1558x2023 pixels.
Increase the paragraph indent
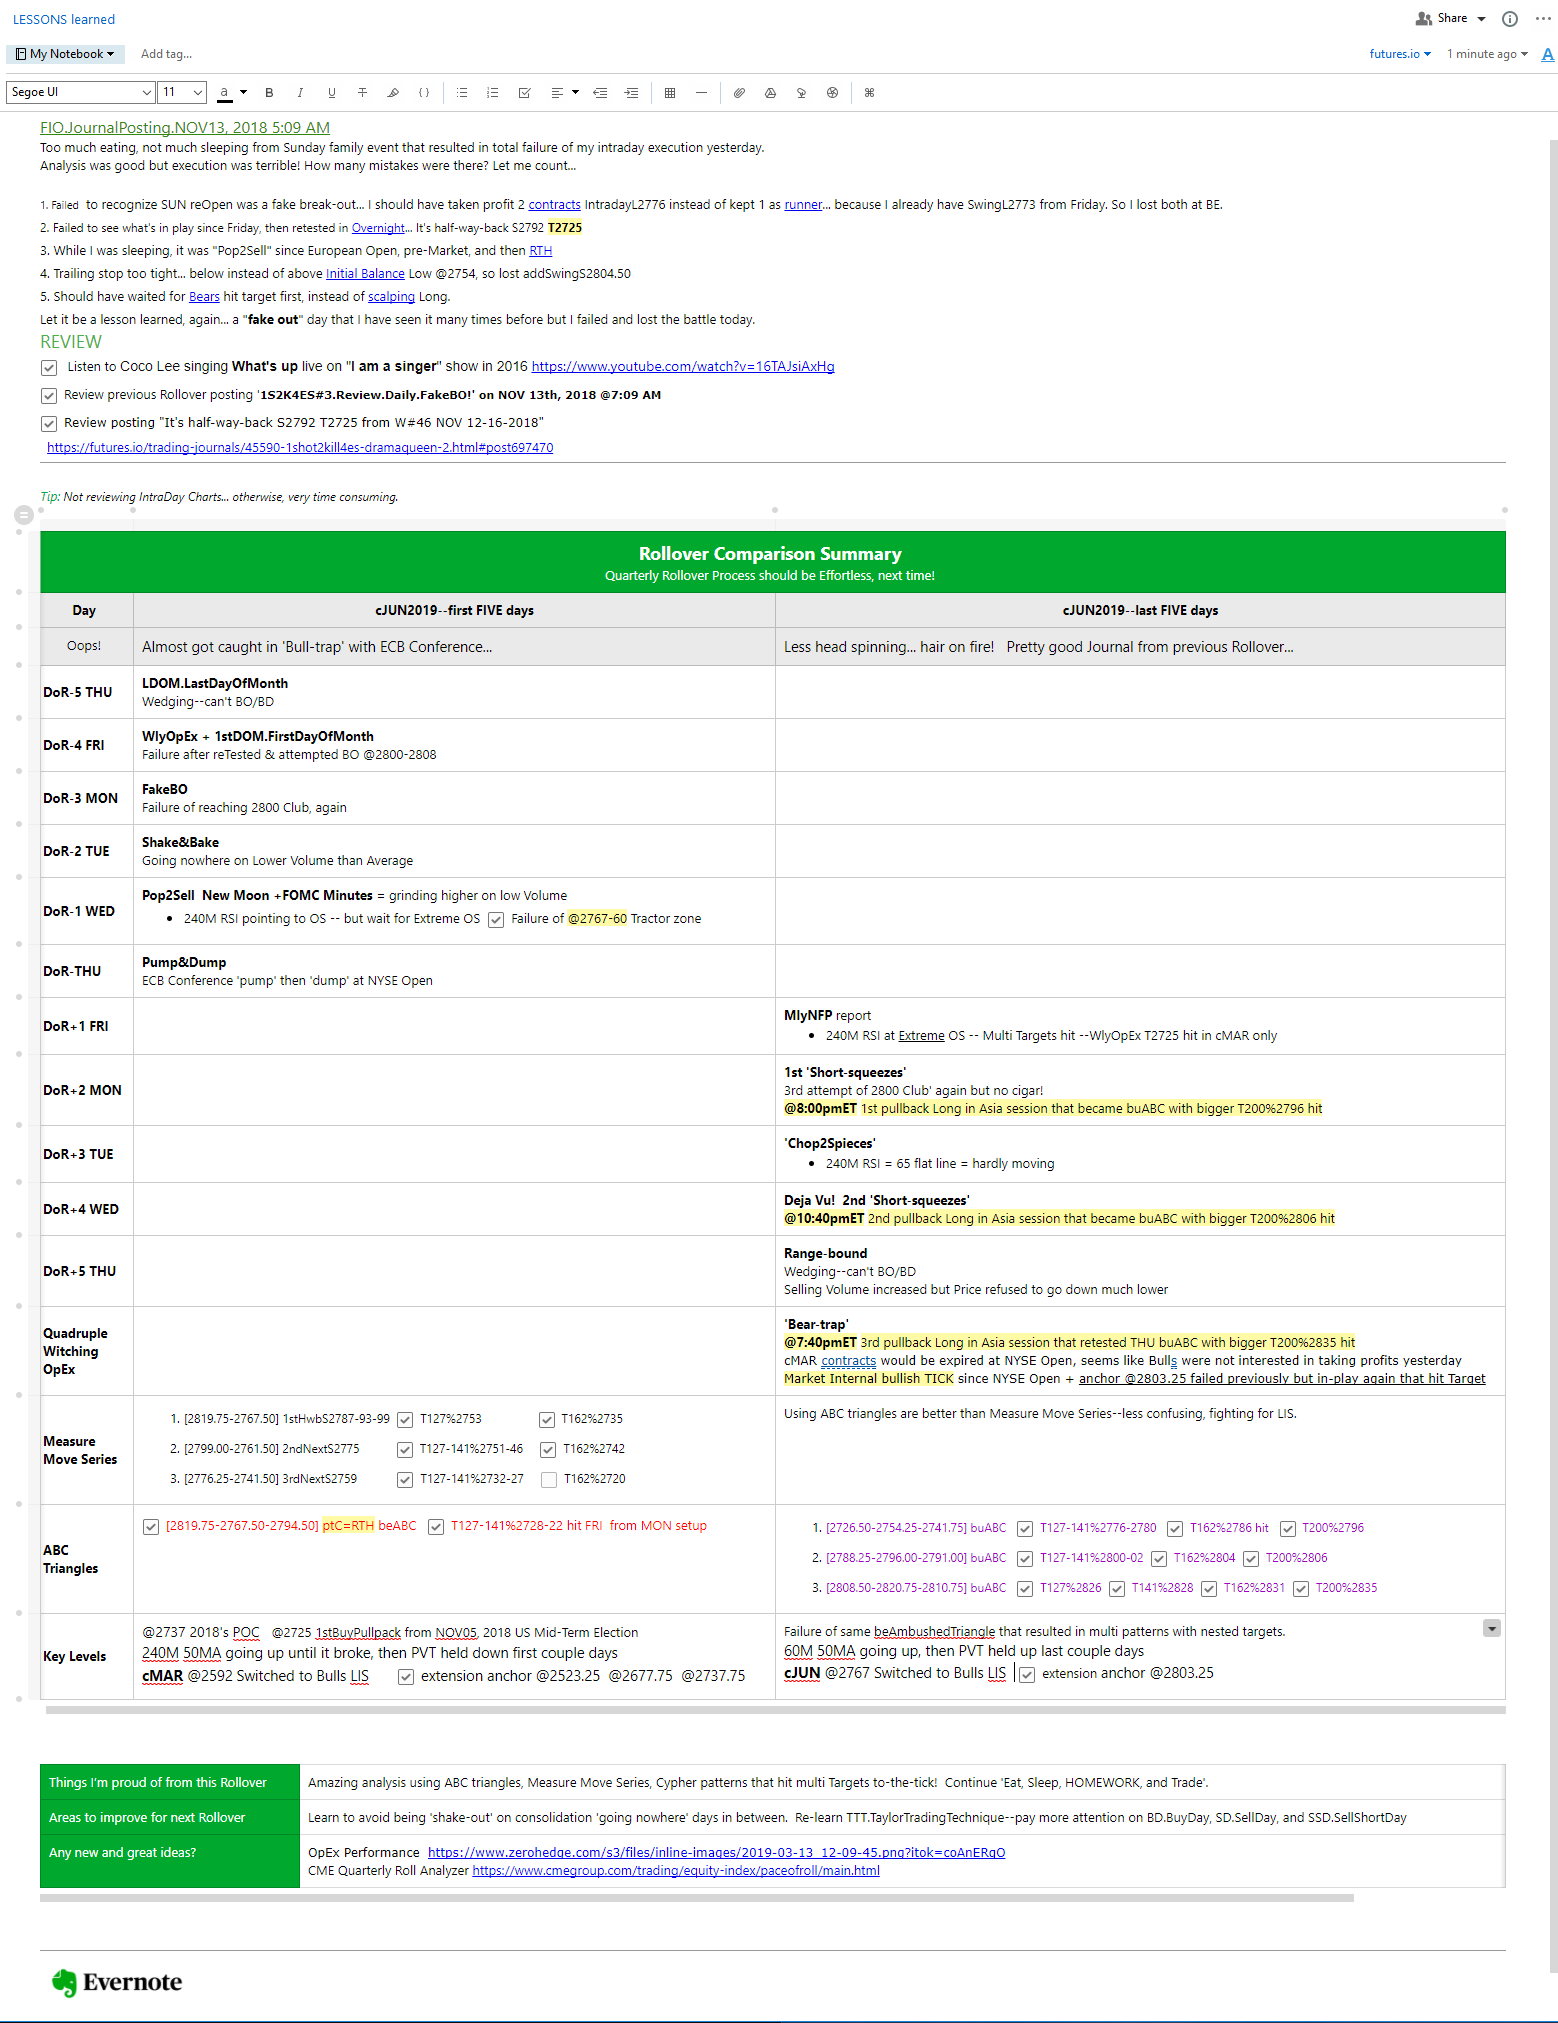pos(631,93)
